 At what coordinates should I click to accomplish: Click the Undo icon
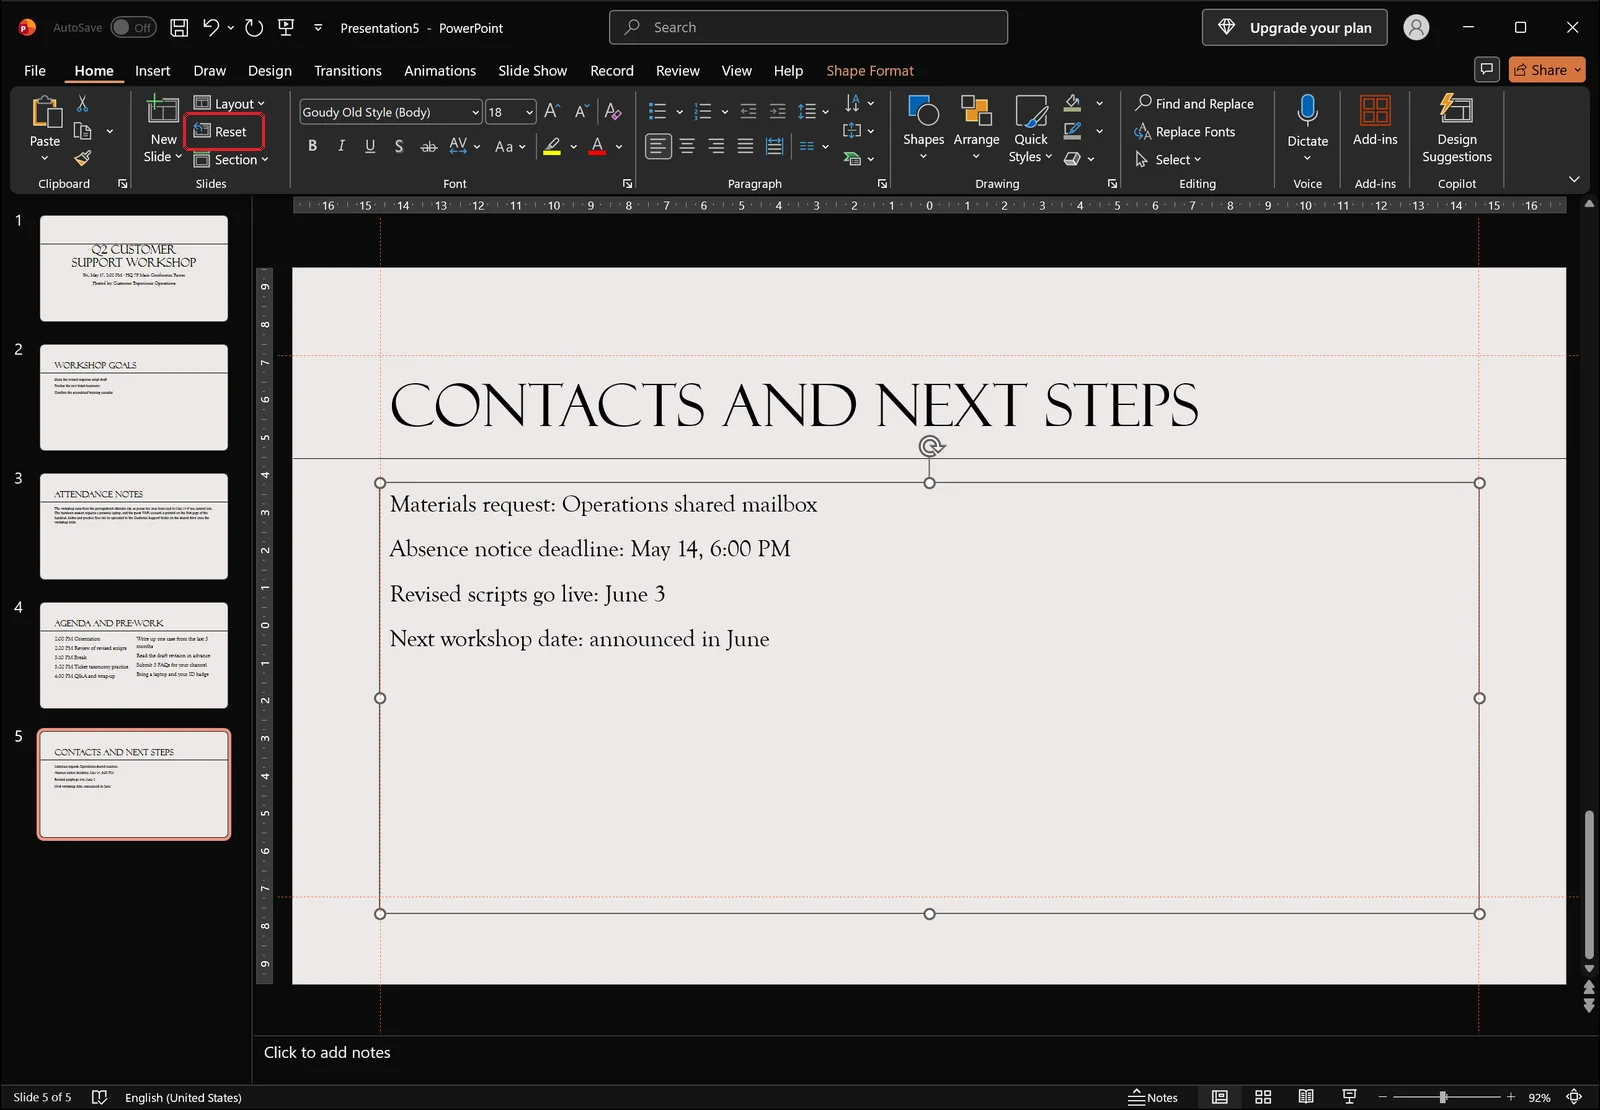(x=211, y=28)
